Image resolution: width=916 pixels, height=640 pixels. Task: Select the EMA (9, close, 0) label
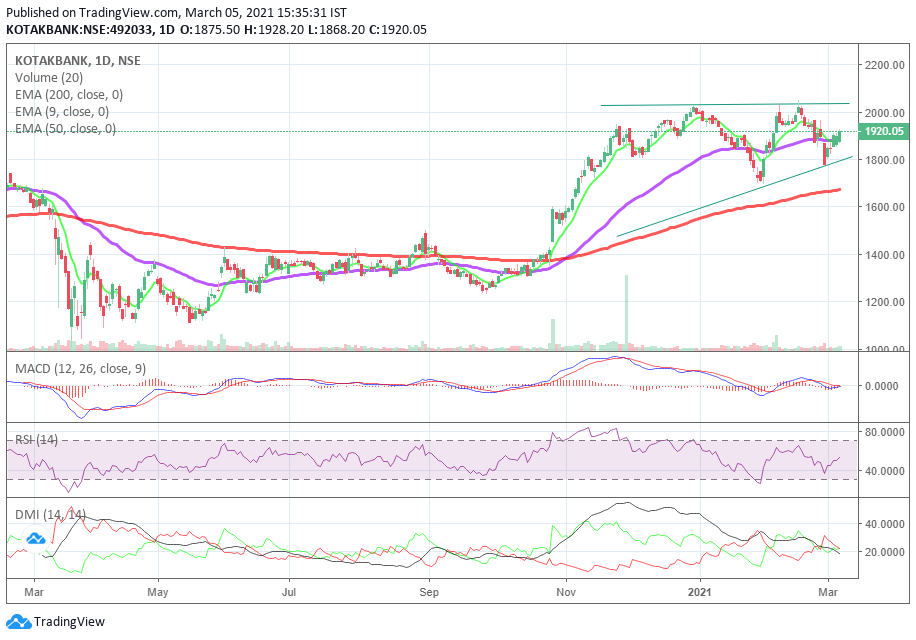coord(62,112)
